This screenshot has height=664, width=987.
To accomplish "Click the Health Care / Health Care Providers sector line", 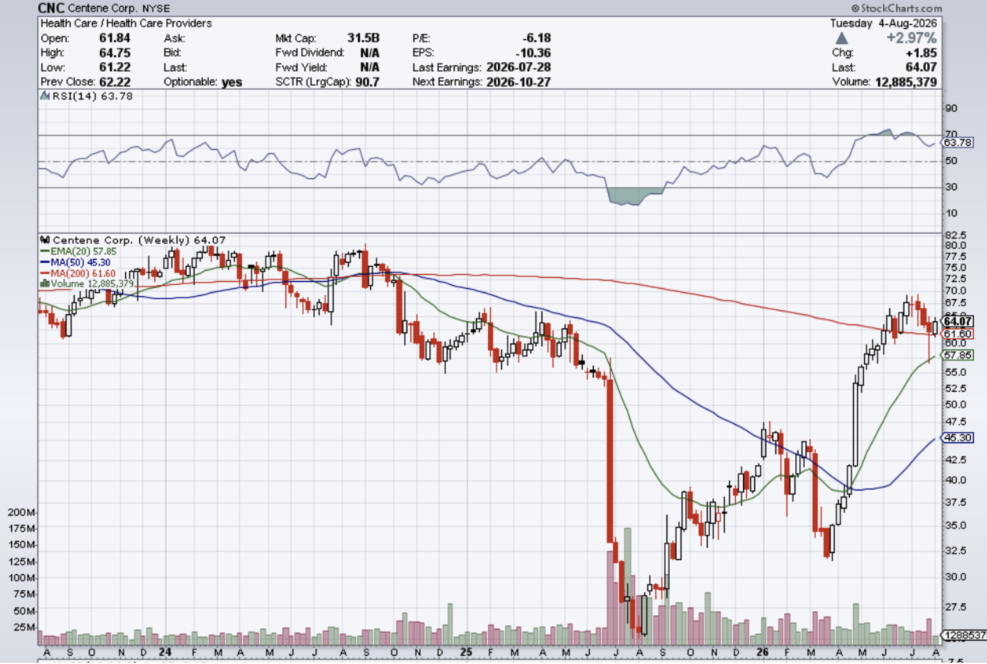I will tap(126, 23).
